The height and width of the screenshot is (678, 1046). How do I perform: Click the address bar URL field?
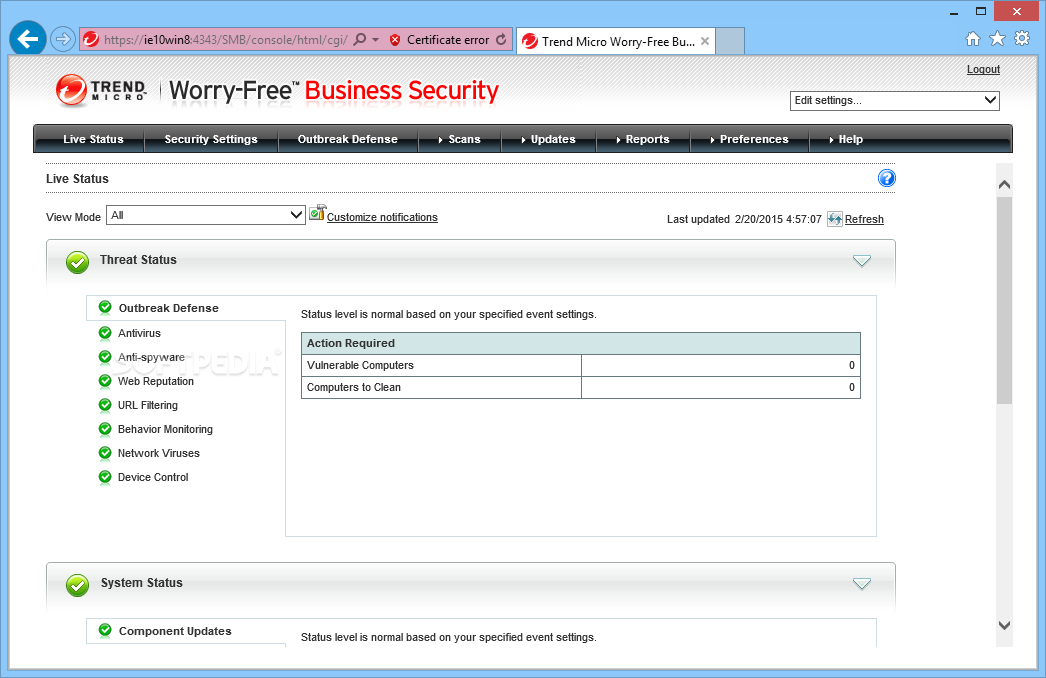click(225, 40)
